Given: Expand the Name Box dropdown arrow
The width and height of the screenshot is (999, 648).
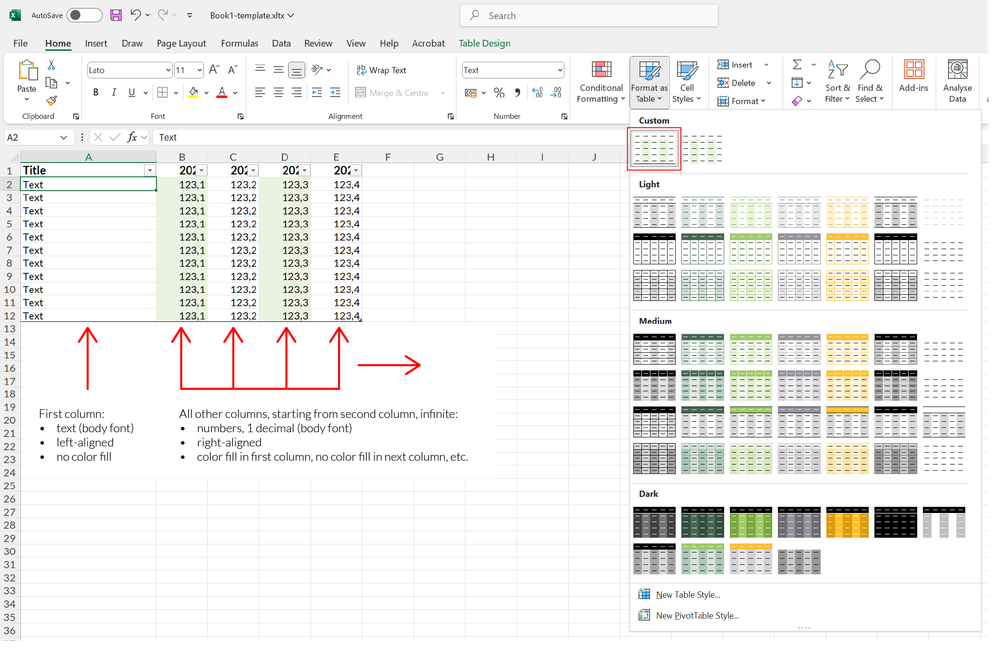Looking at the screenshot, I should [63, 137].
